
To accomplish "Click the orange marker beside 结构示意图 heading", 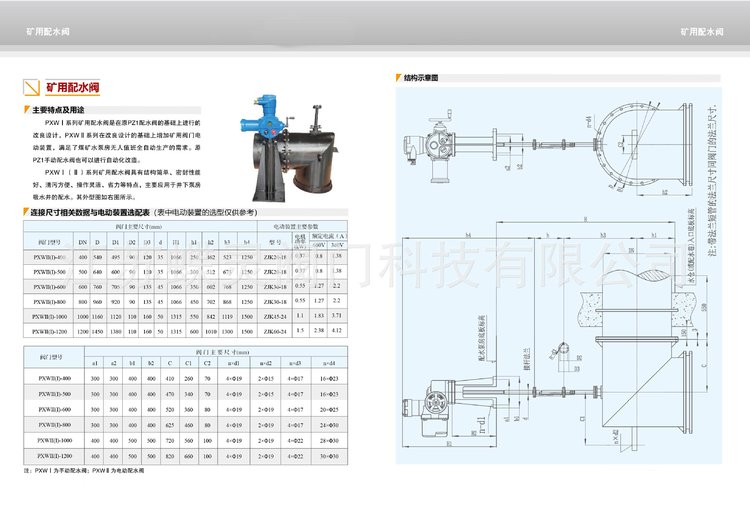I will click(397, 77).
